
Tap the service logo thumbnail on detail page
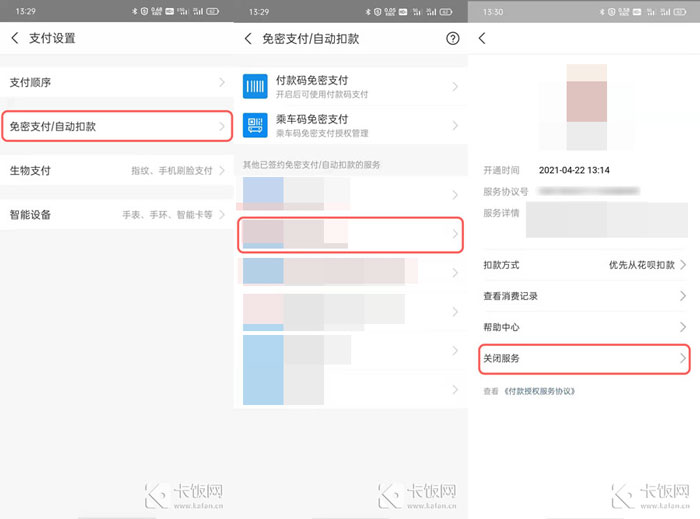586,106
